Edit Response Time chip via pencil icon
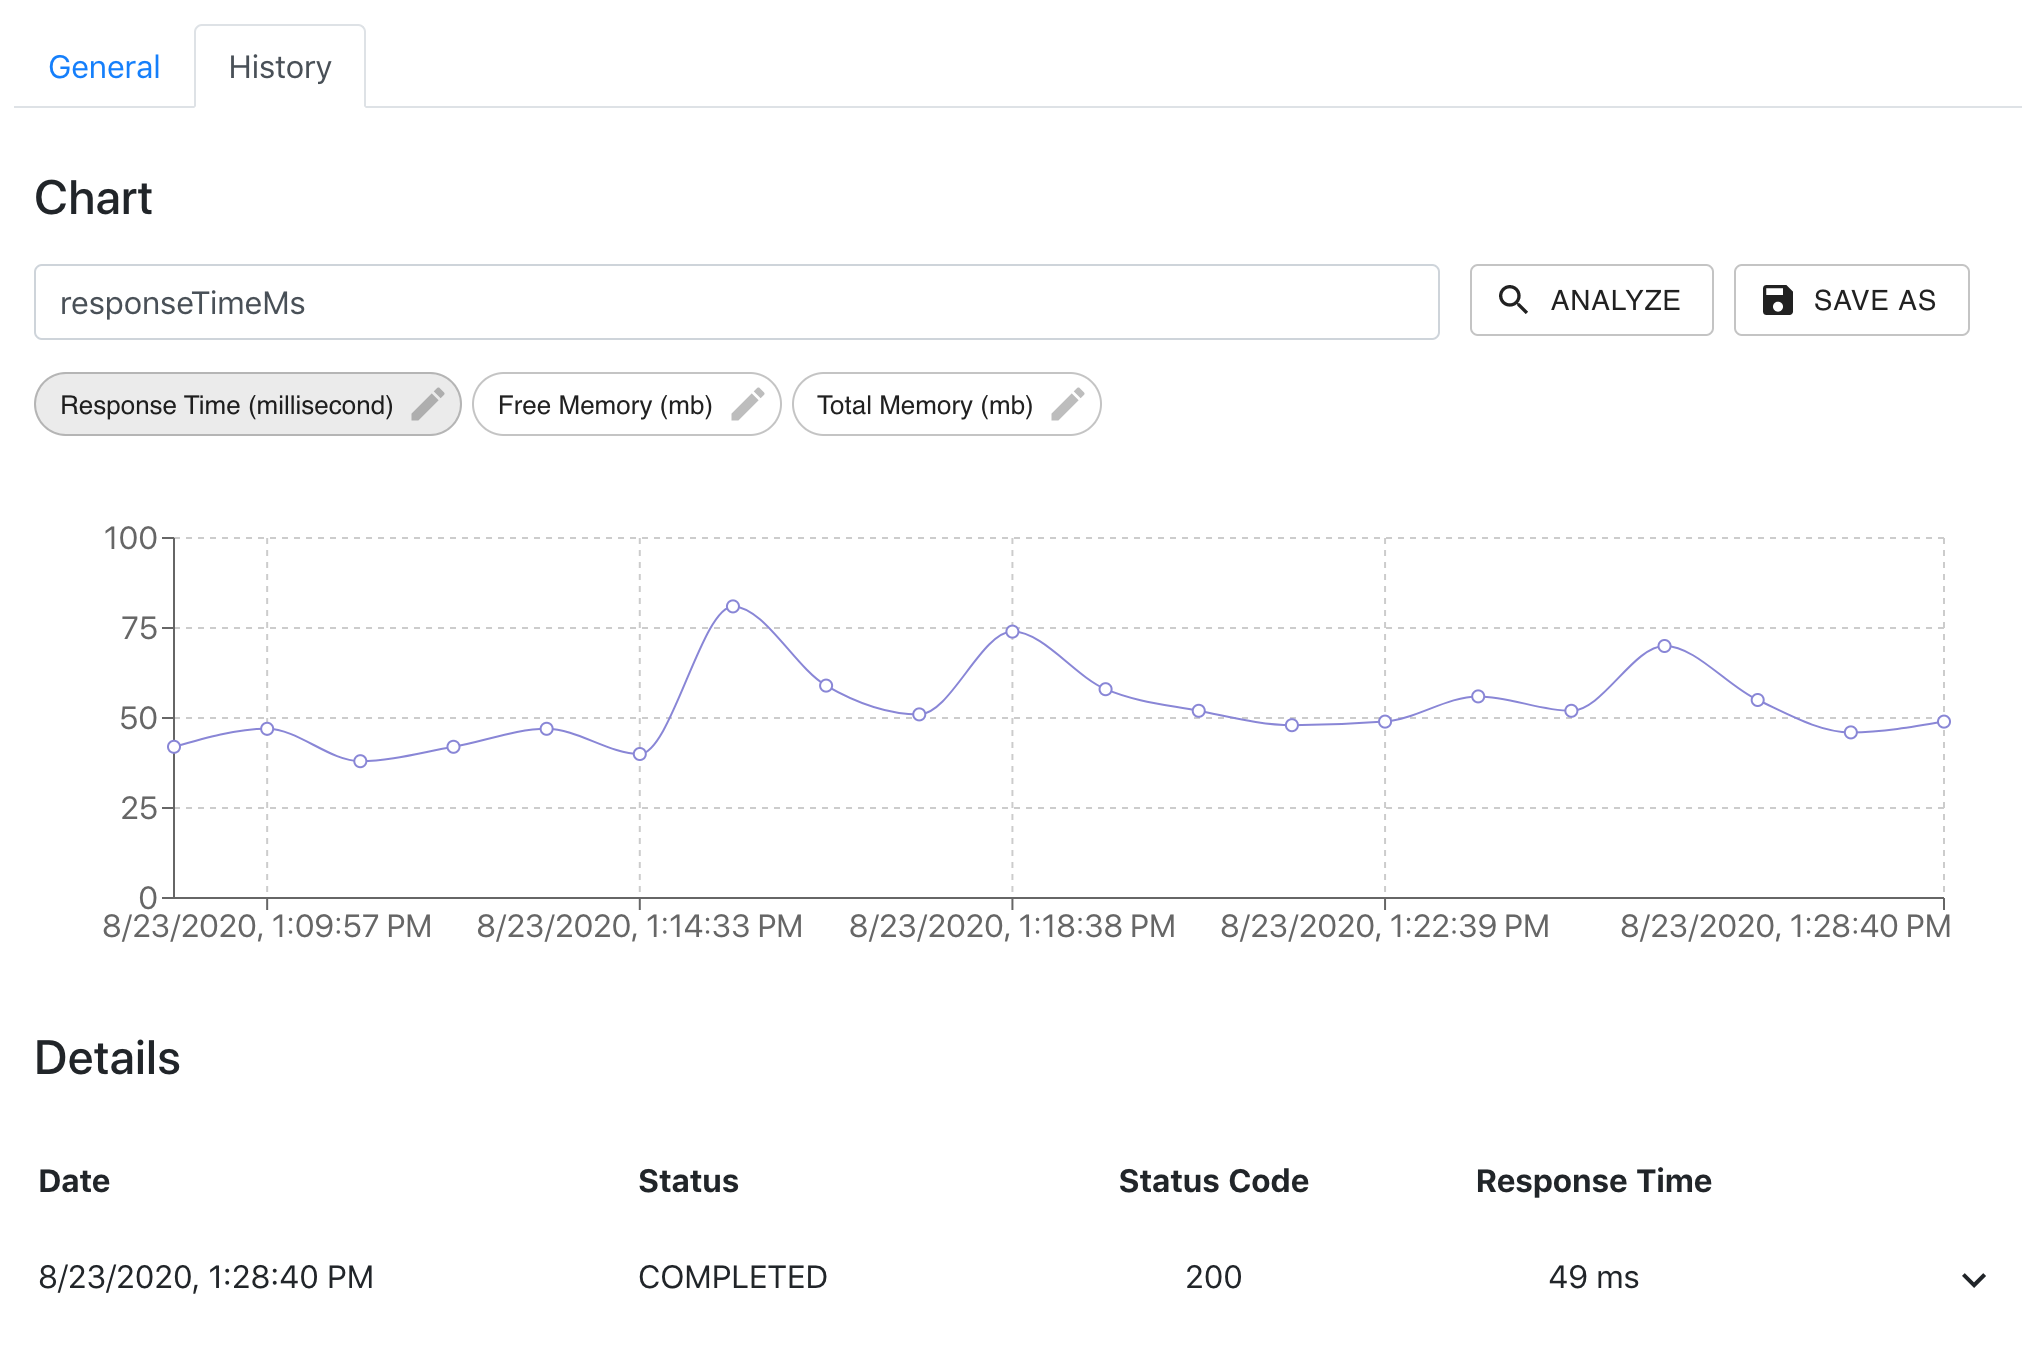 pos(428,404)
